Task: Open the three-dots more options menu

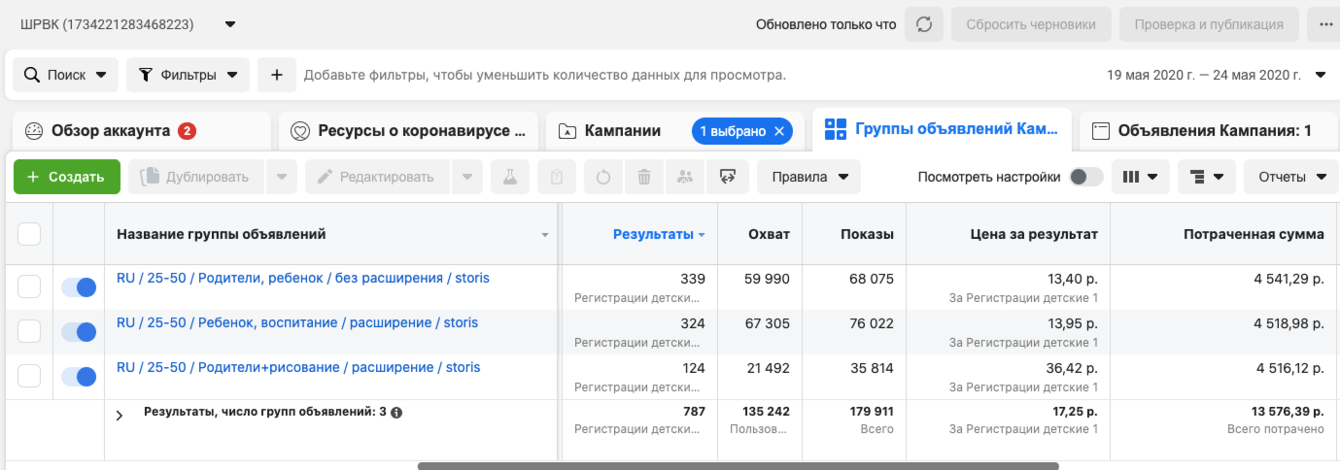Action: [x=1321, y=25]
